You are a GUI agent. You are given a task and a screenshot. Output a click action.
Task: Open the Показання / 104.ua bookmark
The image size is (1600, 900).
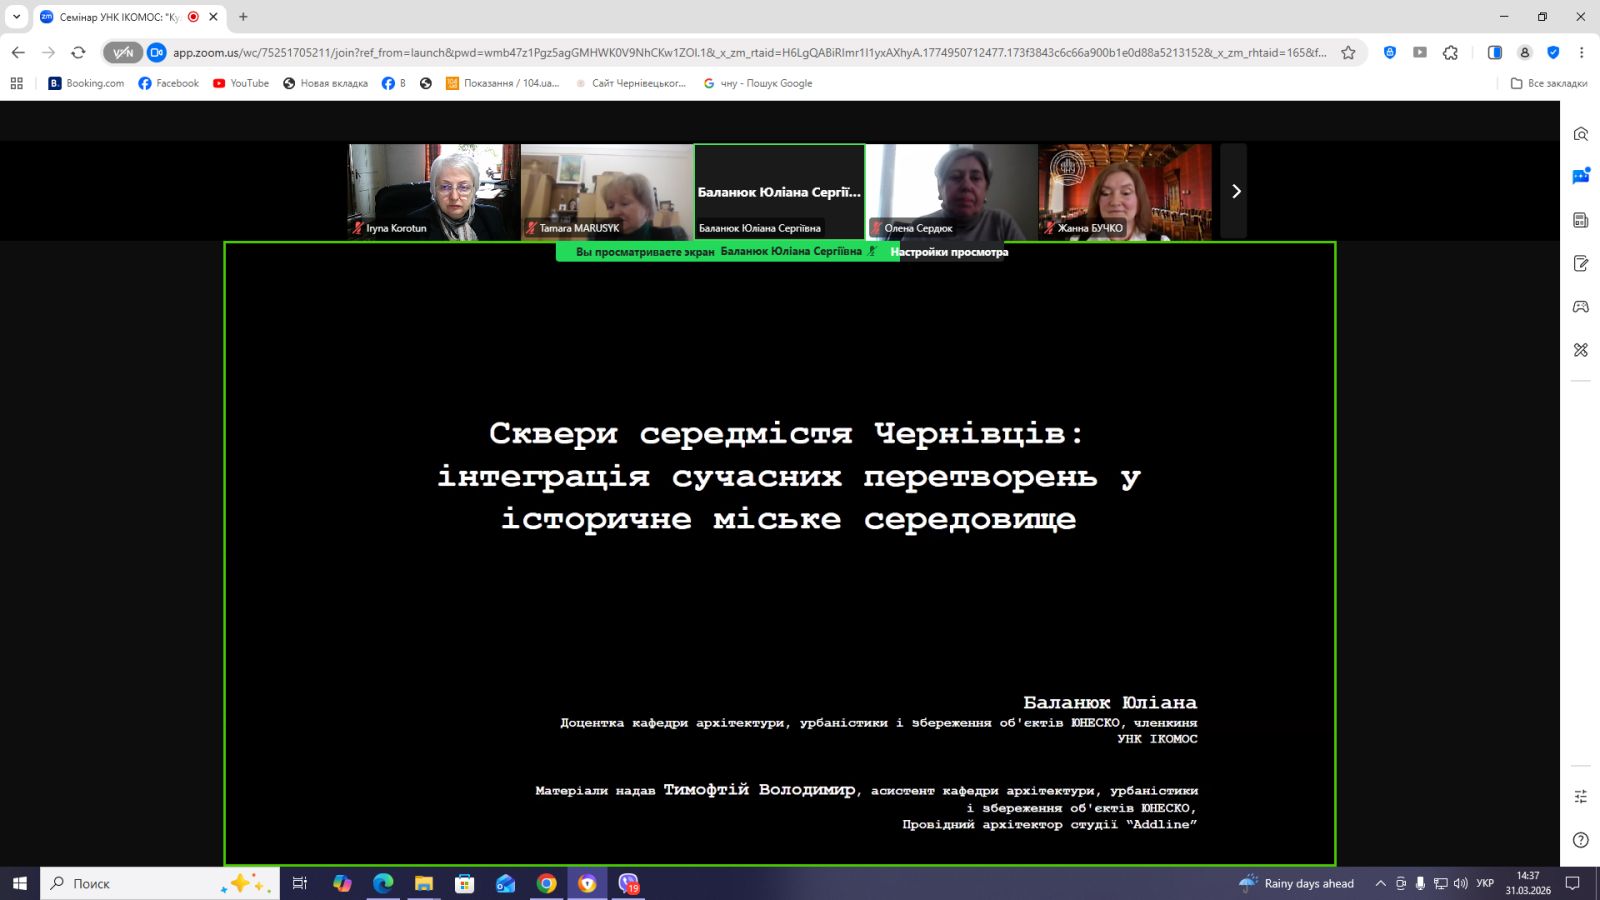502,84
